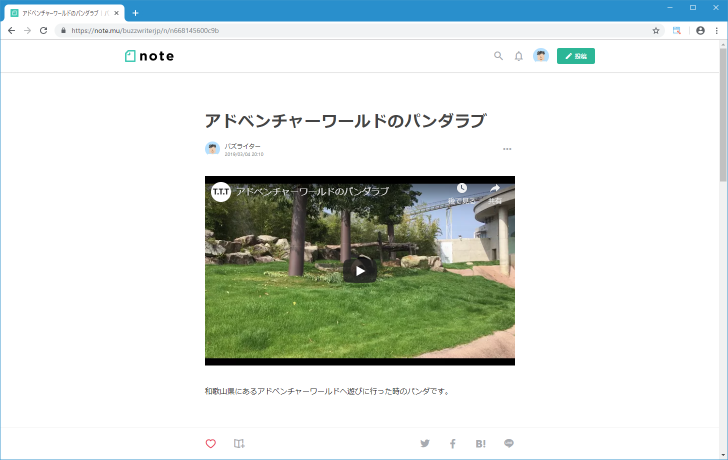The image size is (728, 460).
Task: Click the green 投稿 post button
Action: coord(576,56)
